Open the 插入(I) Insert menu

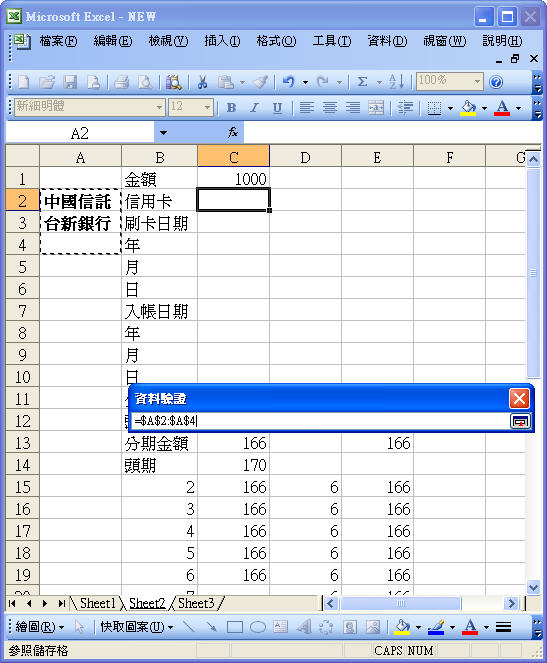point(222,41)
